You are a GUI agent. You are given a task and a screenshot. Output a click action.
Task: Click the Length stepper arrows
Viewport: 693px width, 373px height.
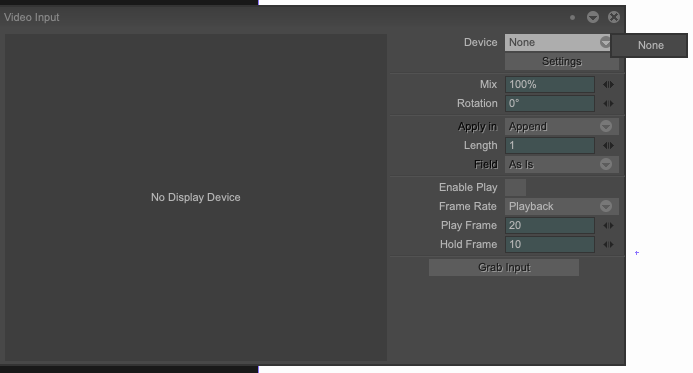609,145
